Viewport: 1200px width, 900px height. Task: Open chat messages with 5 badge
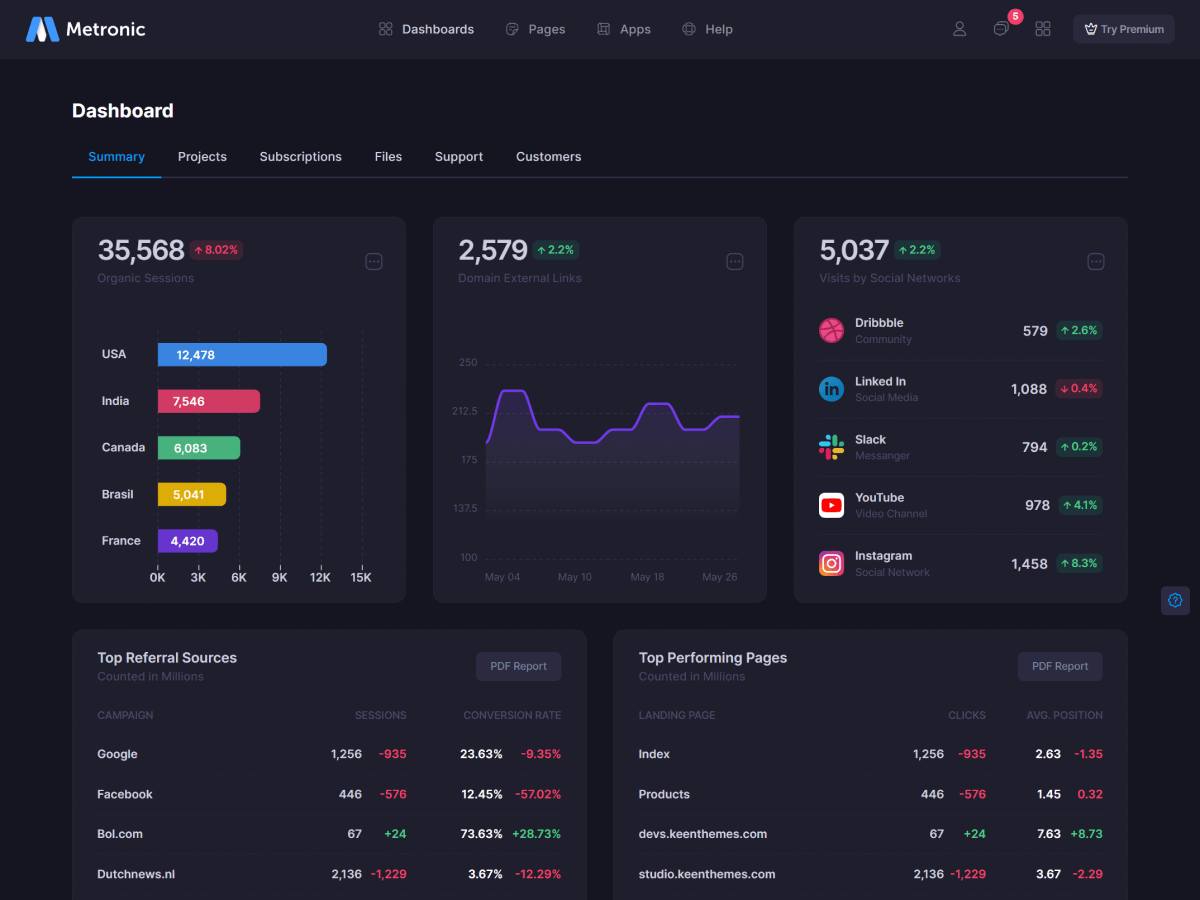click(1001, 29)
